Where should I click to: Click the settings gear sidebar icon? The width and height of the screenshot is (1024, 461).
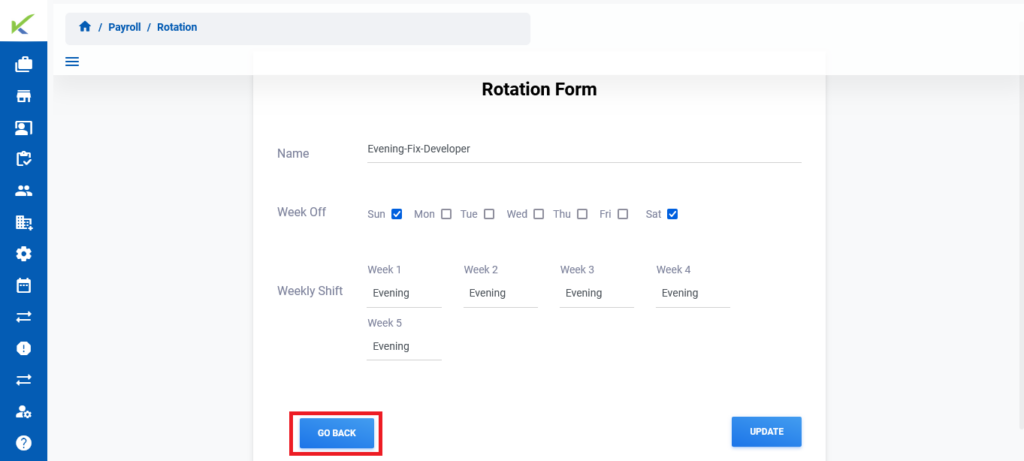pyautogui.click(x=24, y=253)
